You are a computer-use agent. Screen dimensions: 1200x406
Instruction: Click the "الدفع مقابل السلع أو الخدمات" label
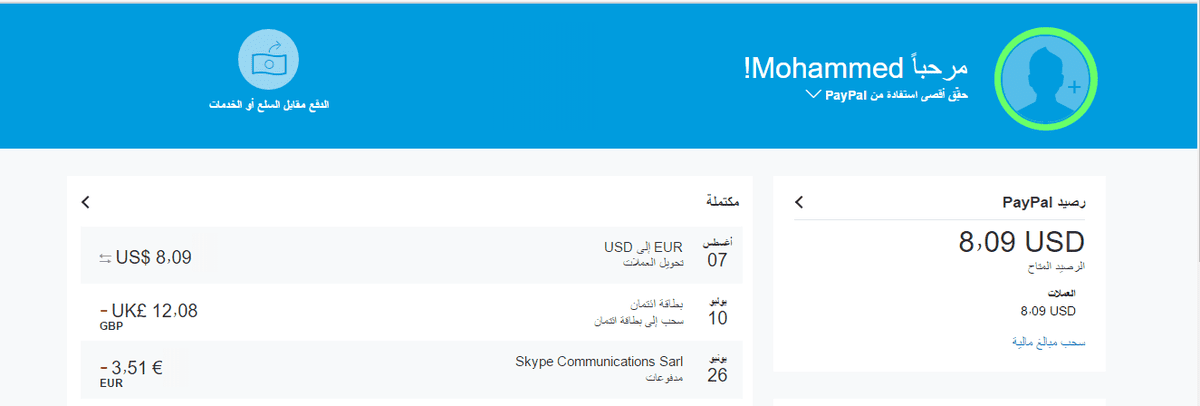268,105
